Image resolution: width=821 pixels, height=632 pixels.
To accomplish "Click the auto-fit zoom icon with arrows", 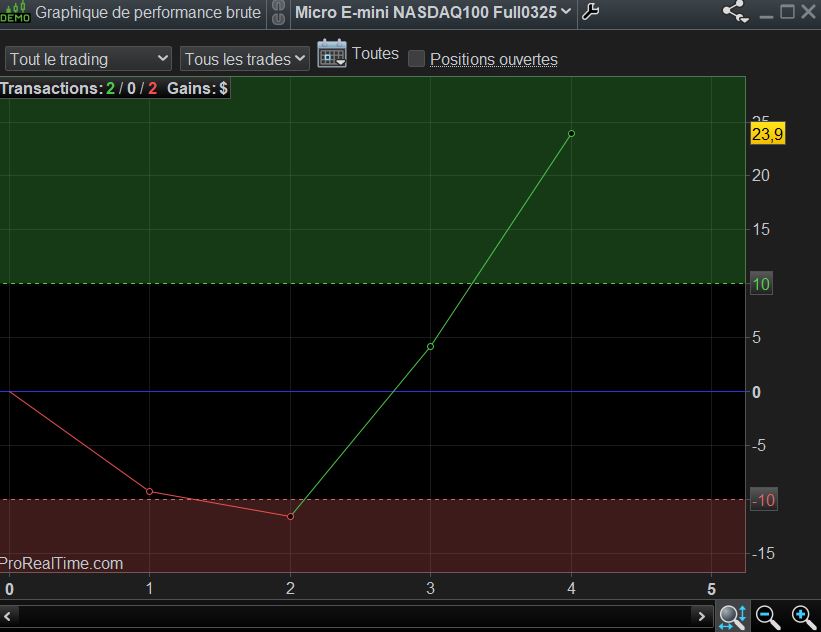I will 732,617.
